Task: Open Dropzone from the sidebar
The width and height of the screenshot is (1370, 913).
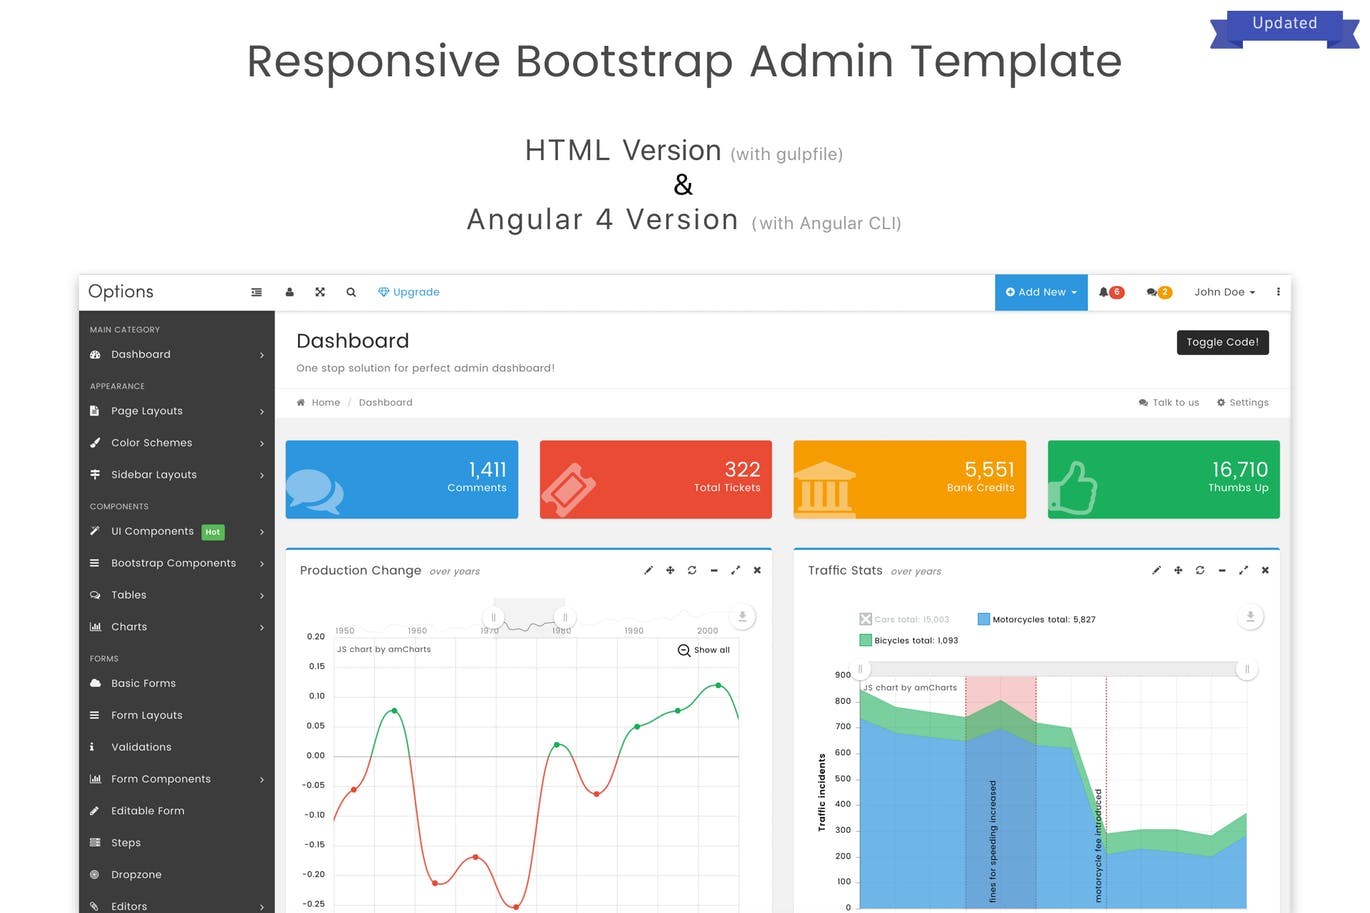Action: [x=136, y=874]
